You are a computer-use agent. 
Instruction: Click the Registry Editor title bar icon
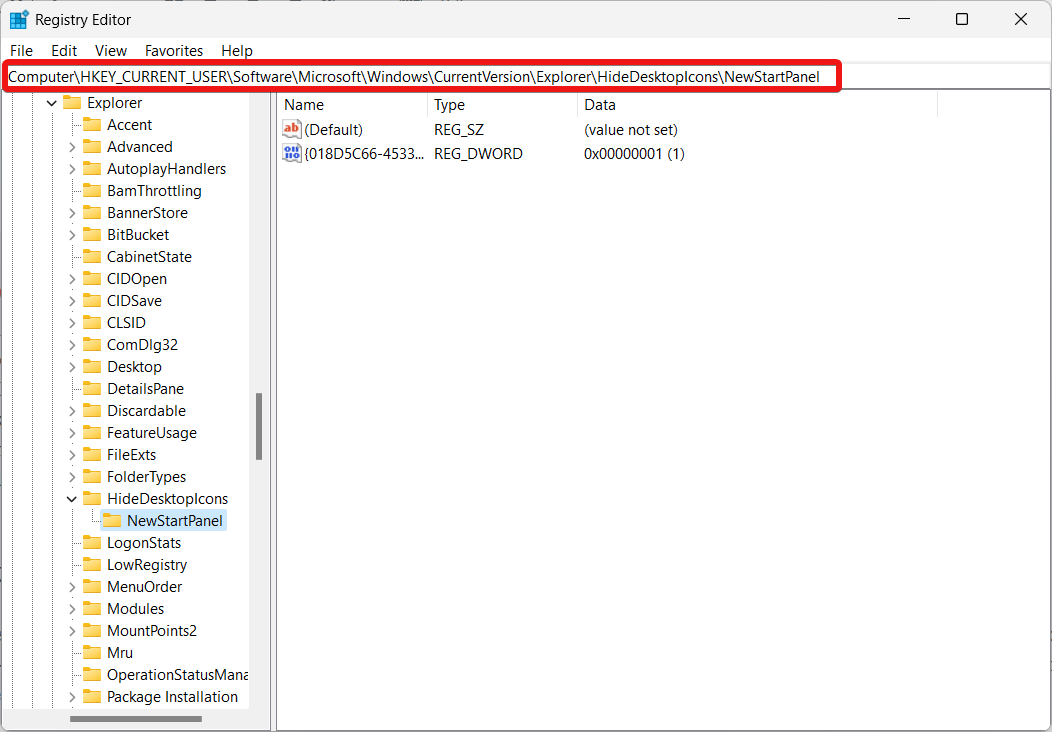click(19, 19)
